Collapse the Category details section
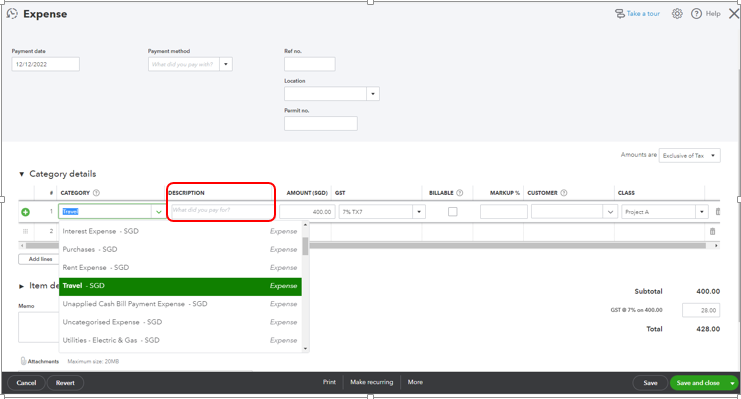741x399 pixels. click(21, 174)
